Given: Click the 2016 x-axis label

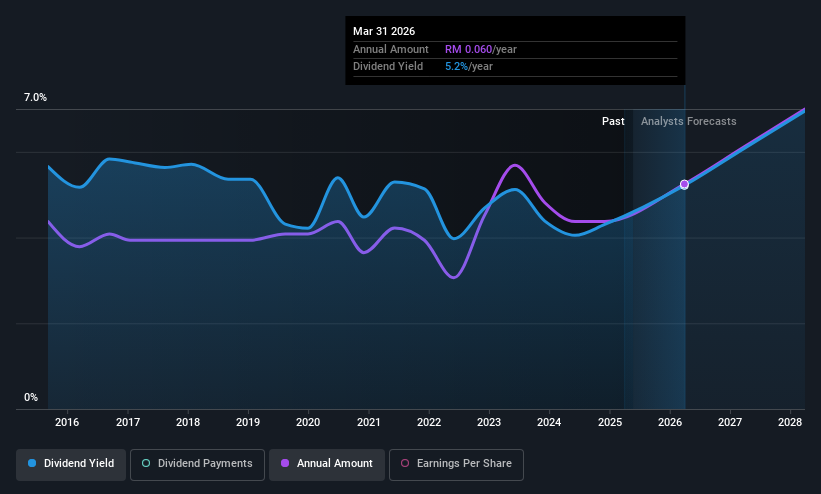Looking at the screenshot, I should 67,422.
